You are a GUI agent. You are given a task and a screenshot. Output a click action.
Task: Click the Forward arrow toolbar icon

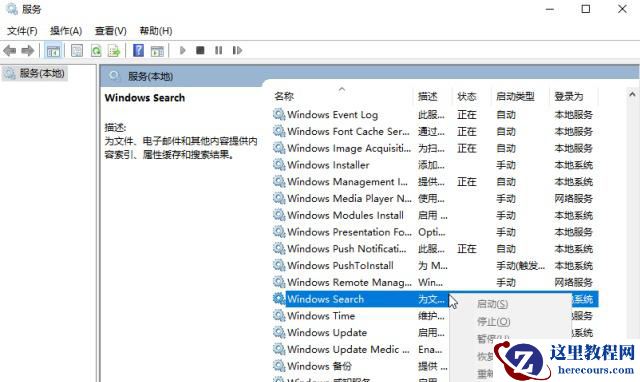tap(28, 51)
